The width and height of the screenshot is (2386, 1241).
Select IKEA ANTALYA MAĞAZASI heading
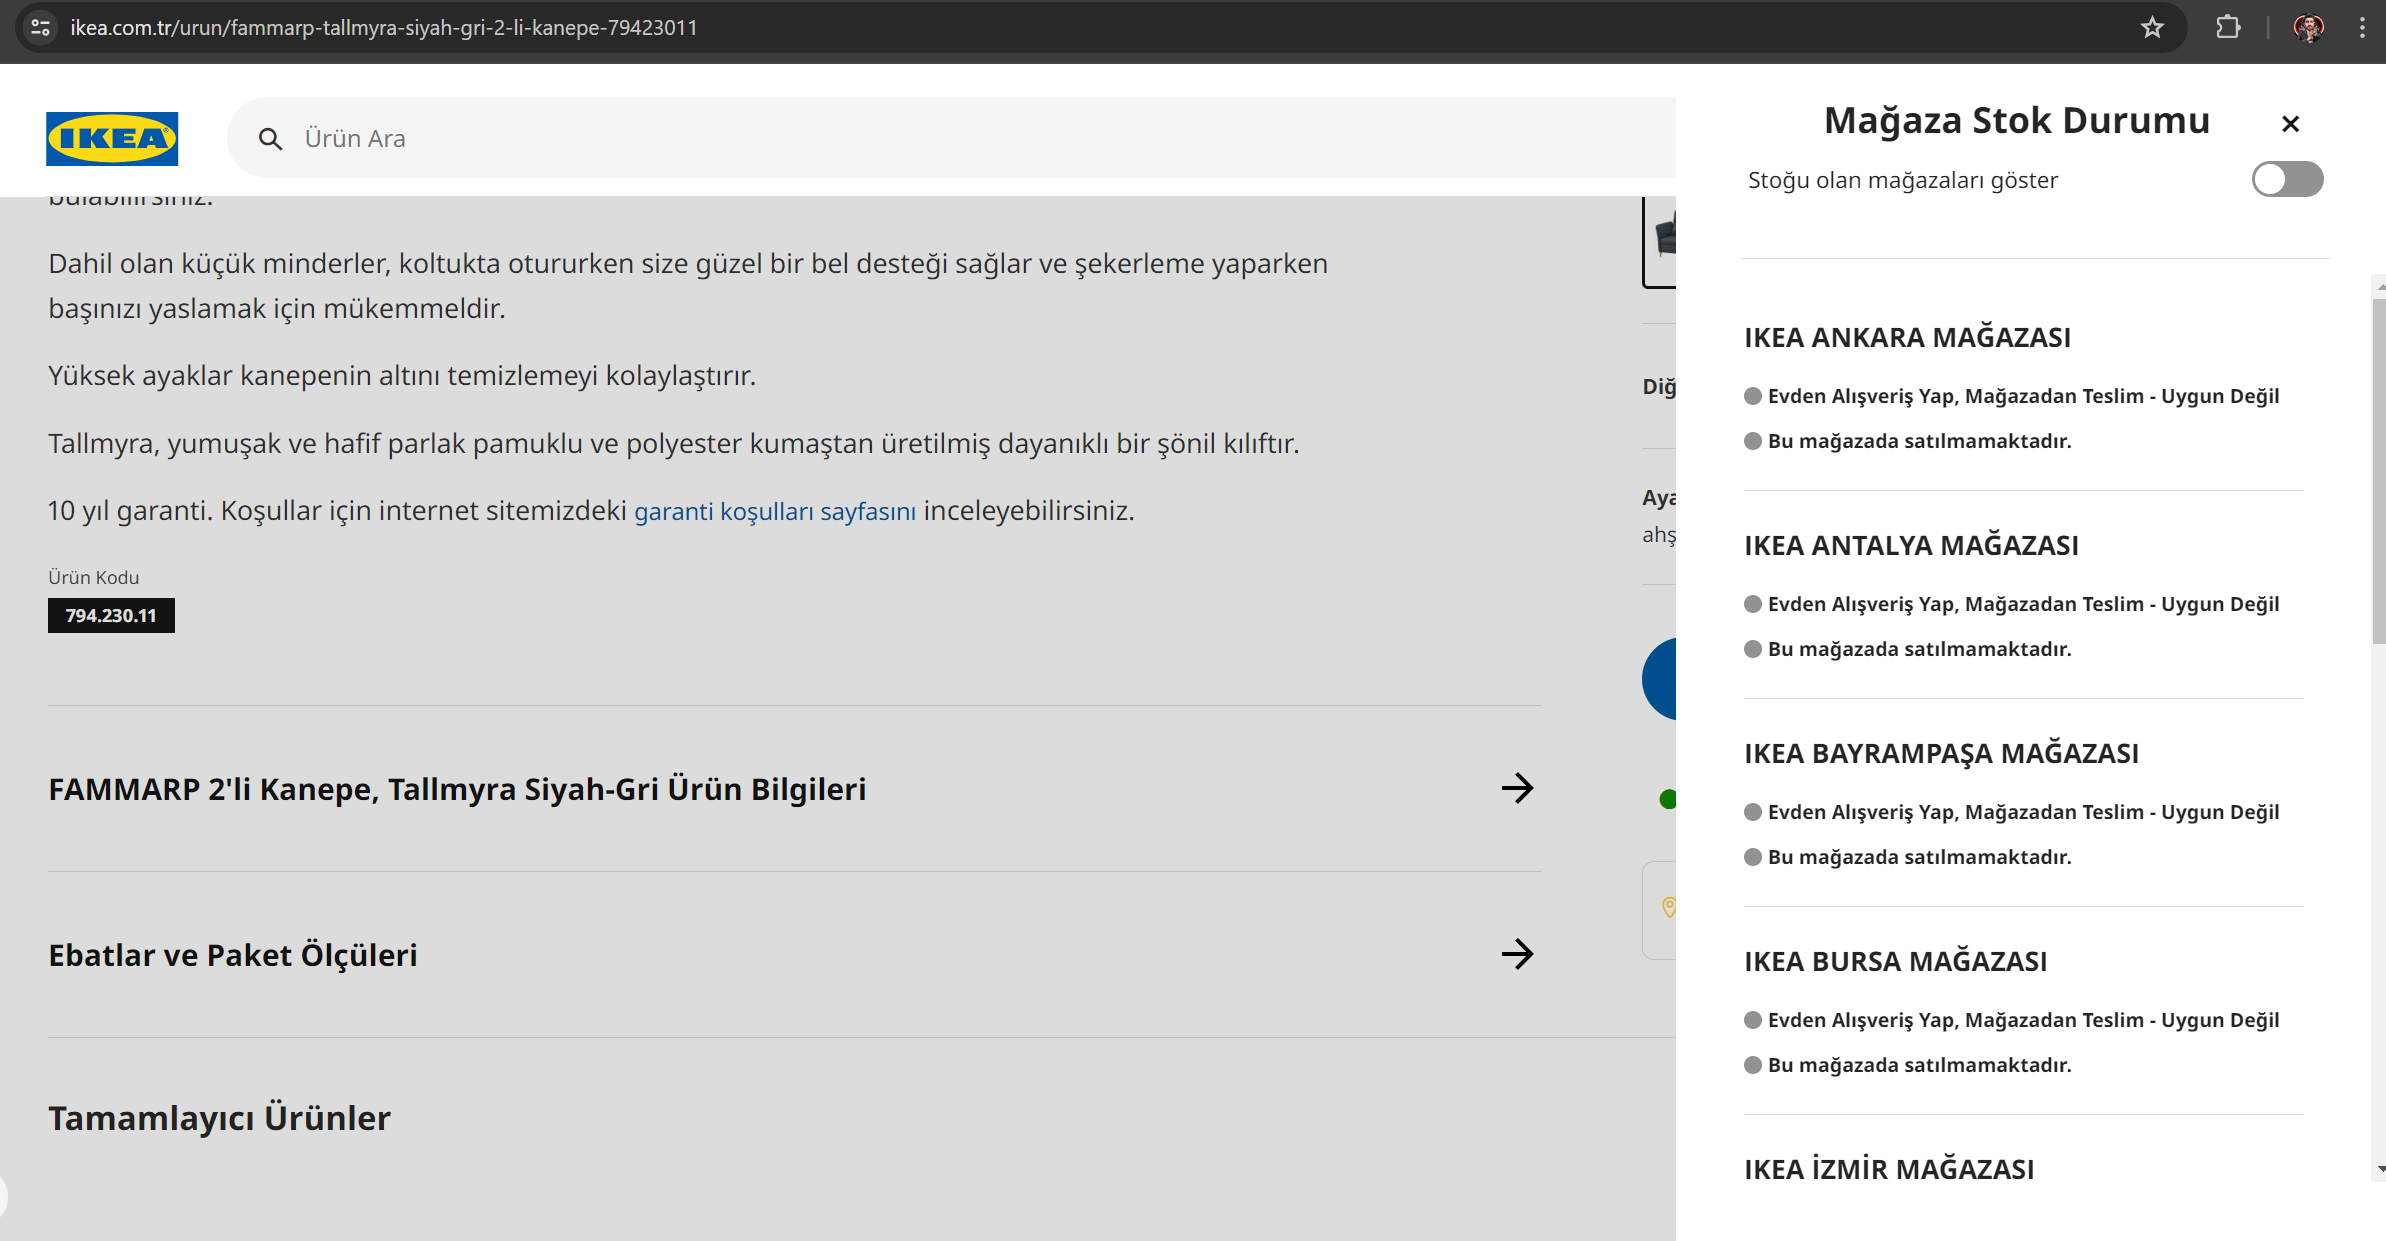(x=1911, y=546)
